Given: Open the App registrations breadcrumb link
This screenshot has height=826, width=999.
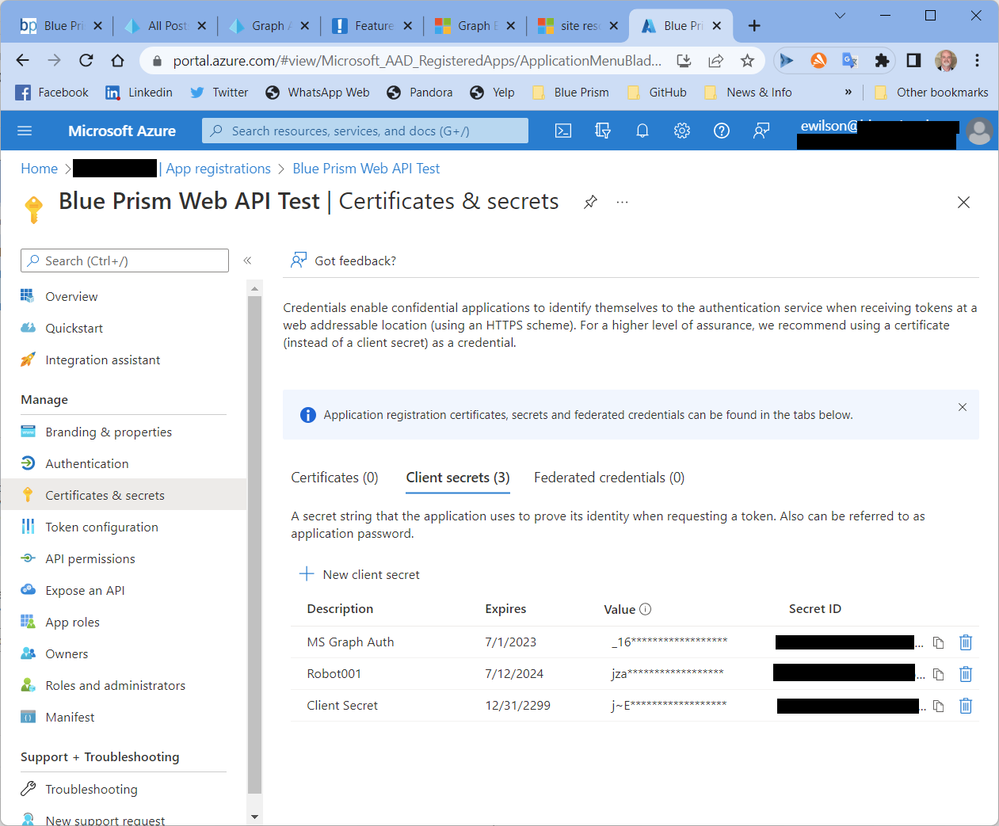Looking at the screenshot, I should [x=218, y=169].
